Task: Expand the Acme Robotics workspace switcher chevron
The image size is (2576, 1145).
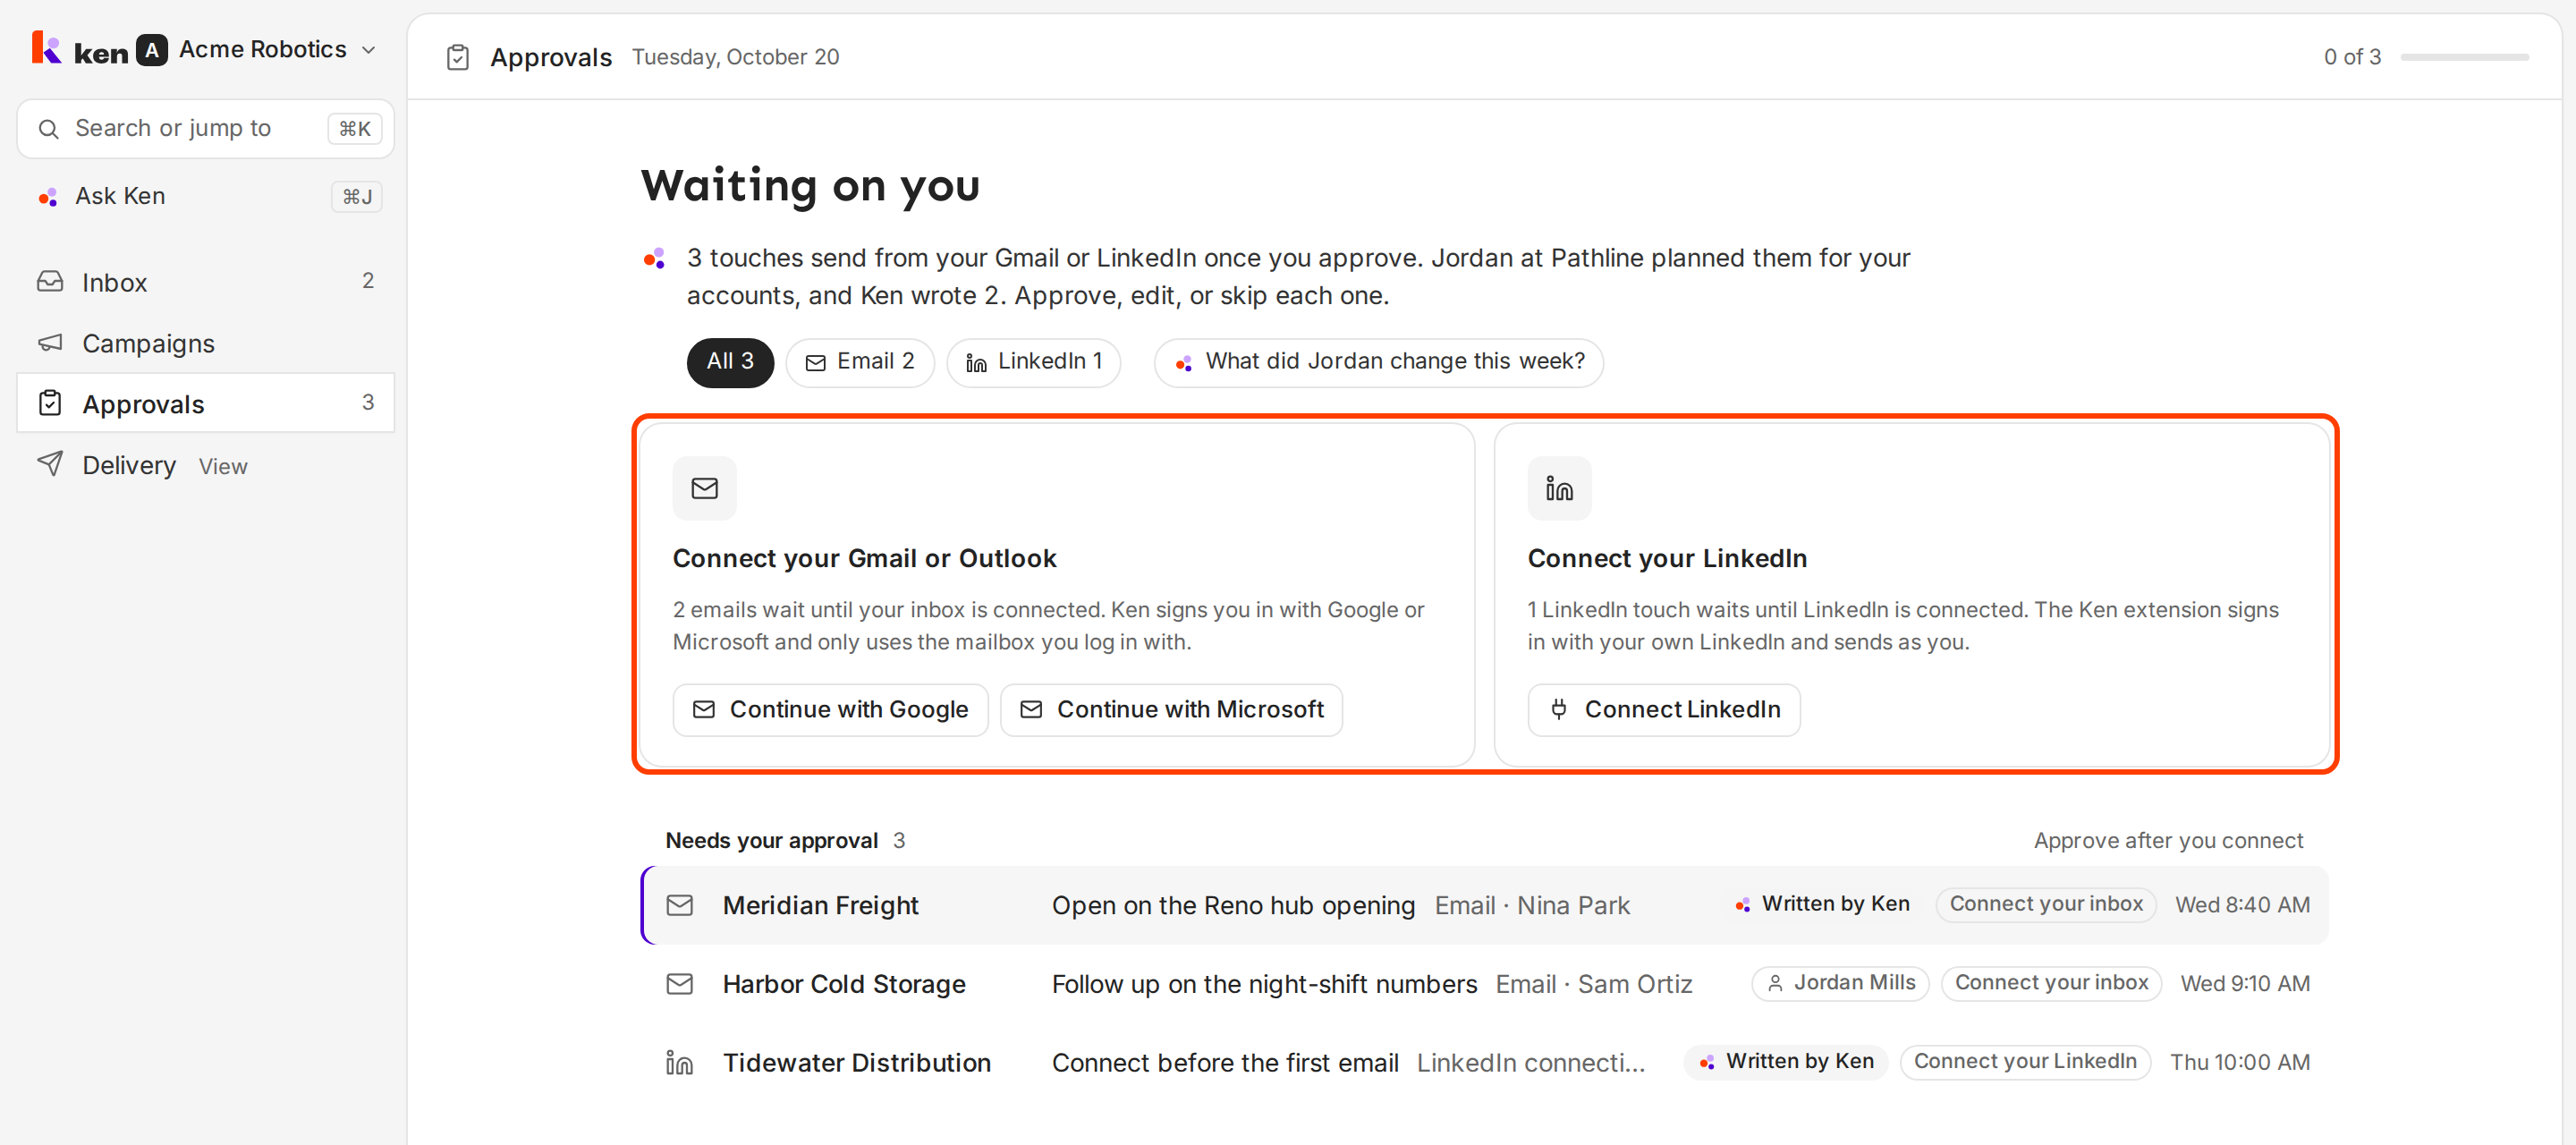Action: [x=369, y=50]
